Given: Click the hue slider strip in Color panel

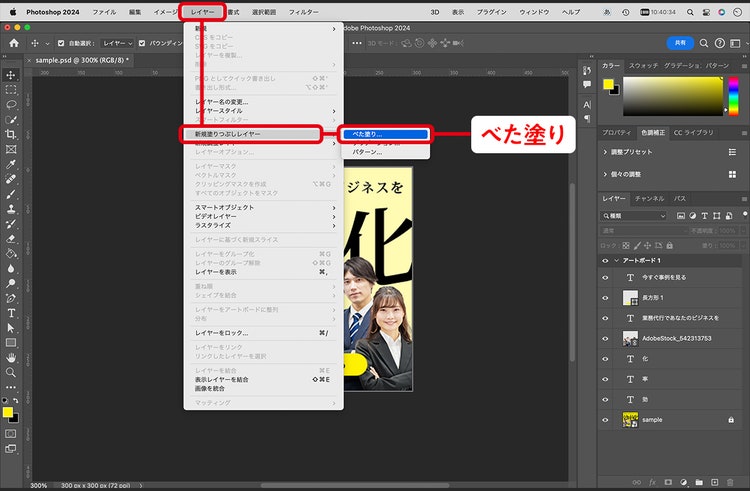Looking at the screenshot, I should 733,96.
